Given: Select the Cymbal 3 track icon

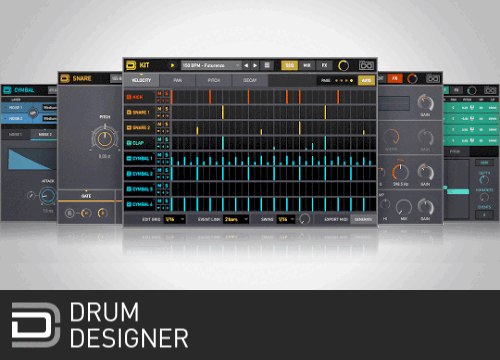Looking at the screenshot, I should tap(129, 189).
